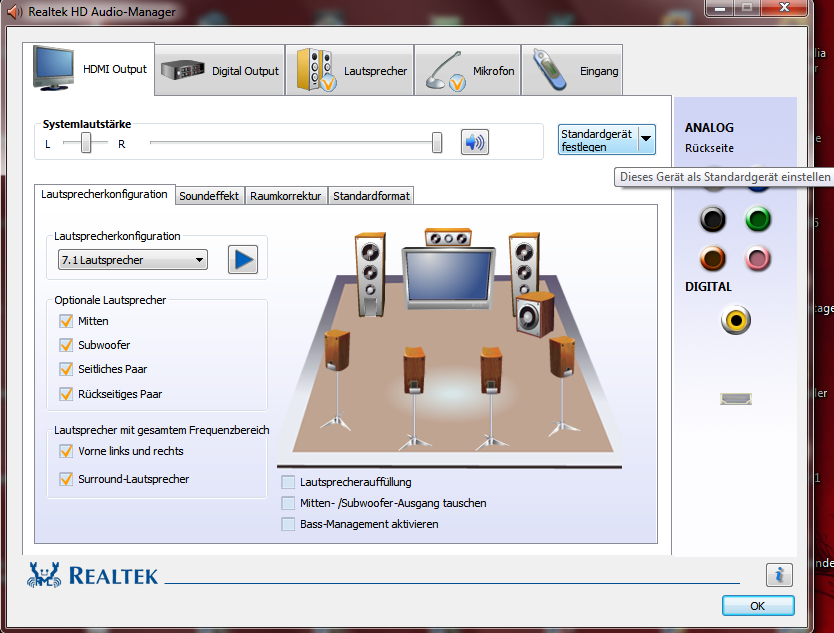The height and width of the screenshot is (633, 834).
Task: Enable Lautsprecherauffüllung checkbox
Action: click(288, 482)
